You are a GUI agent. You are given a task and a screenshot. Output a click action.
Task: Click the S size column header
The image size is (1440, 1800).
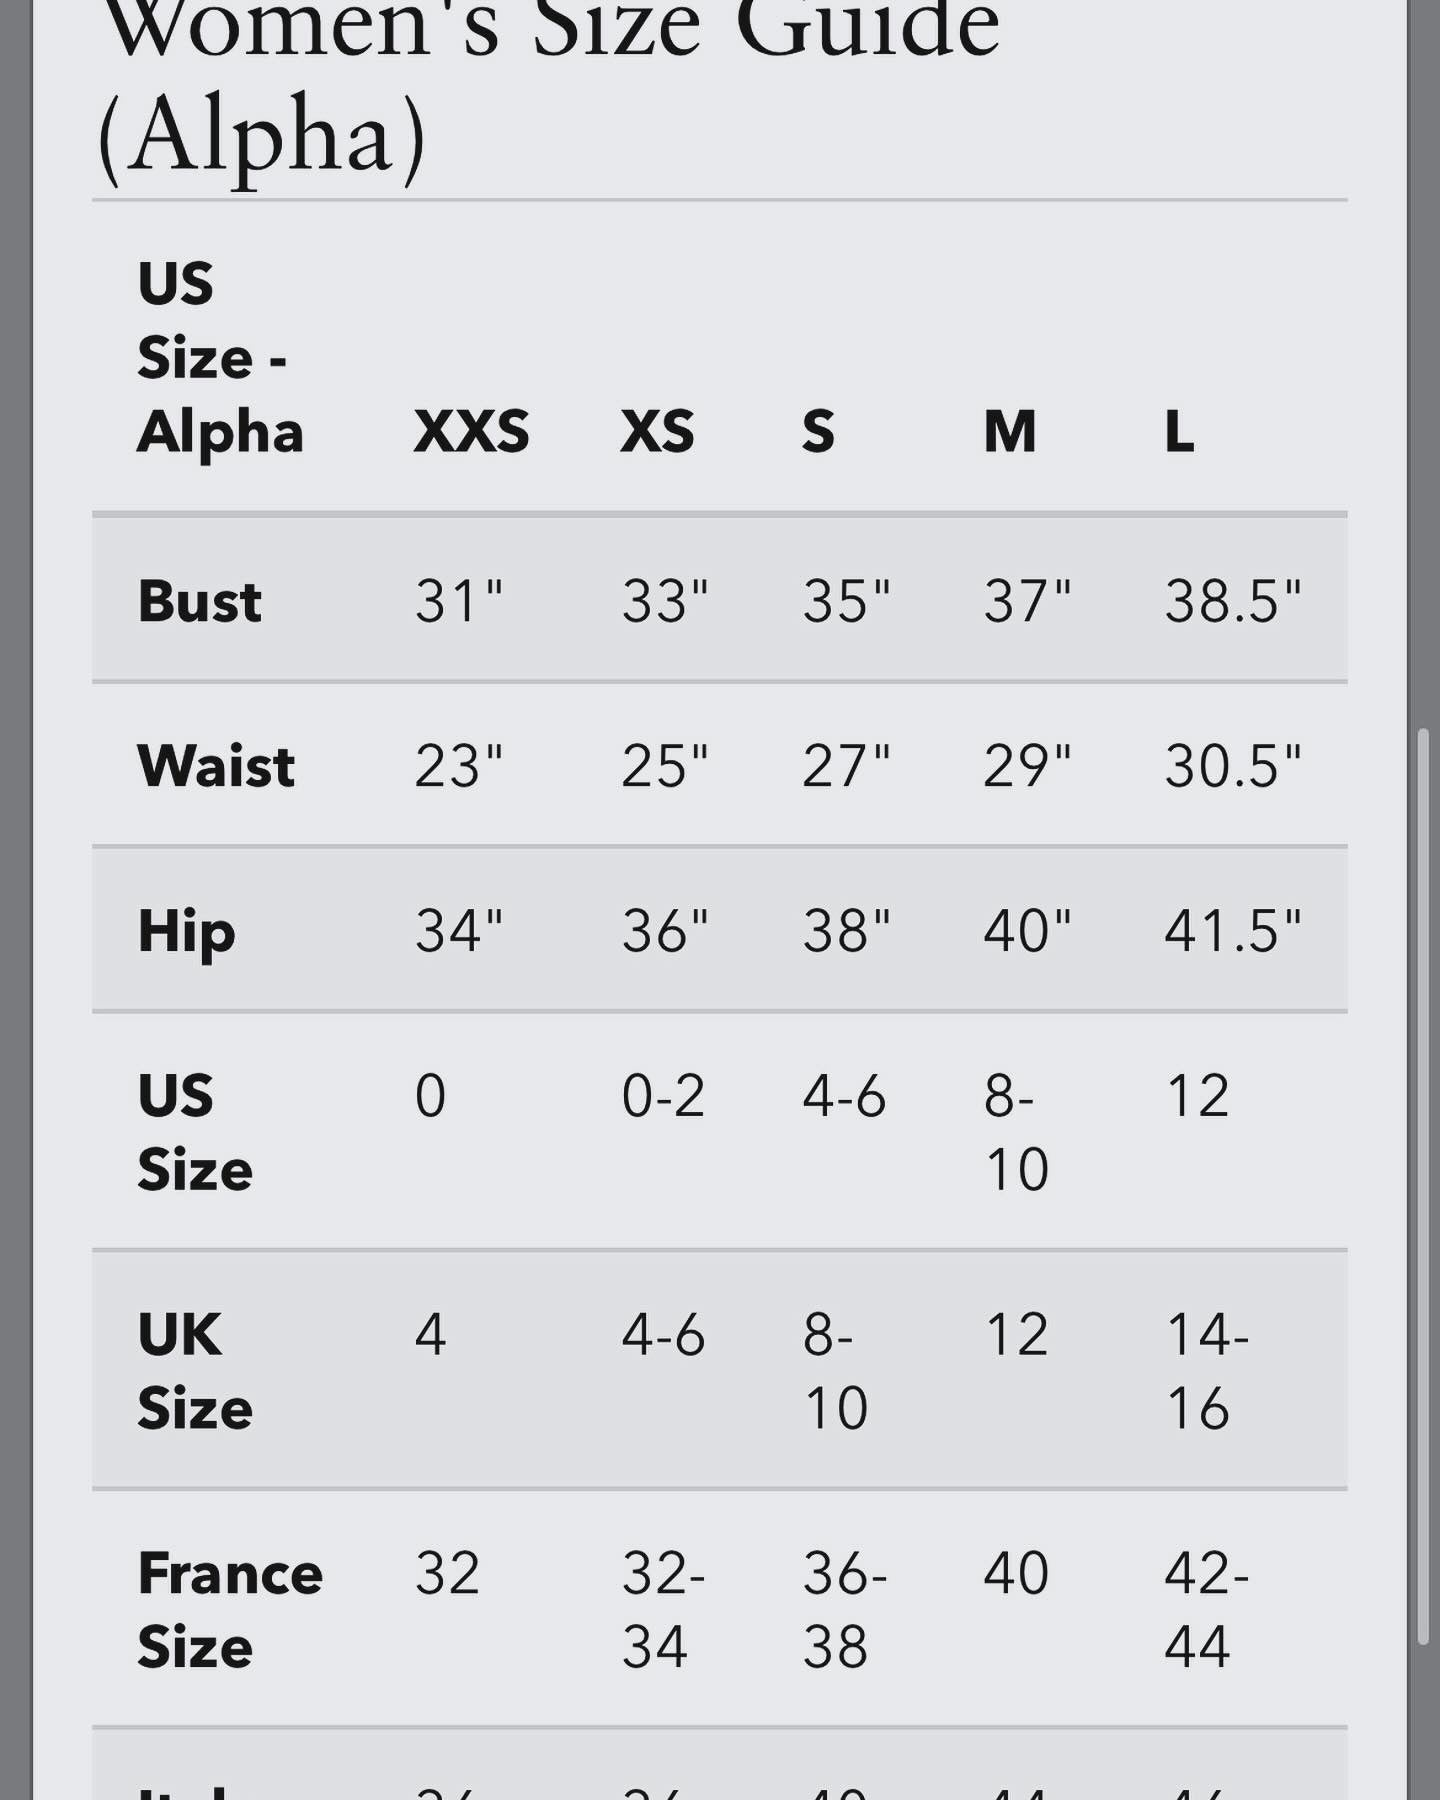818,432
